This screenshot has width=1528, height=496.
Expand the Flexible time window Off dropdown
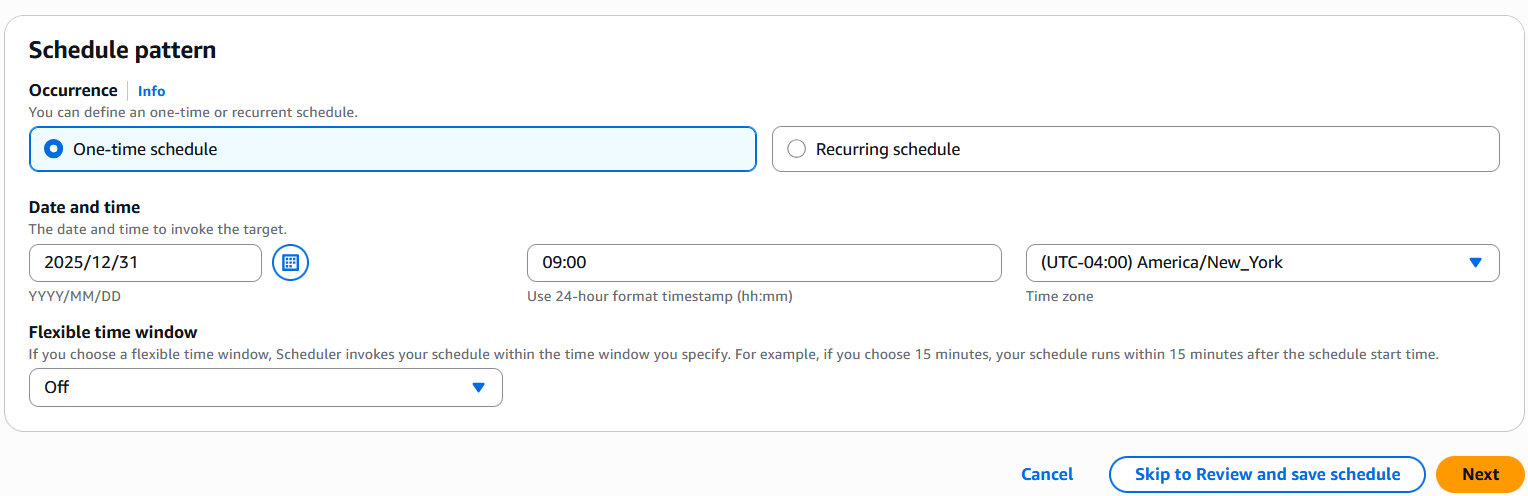[x=265, y=387]
